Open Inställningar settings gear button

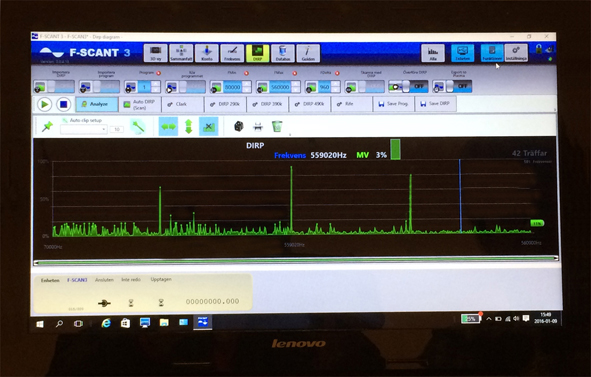pos(516,53)
